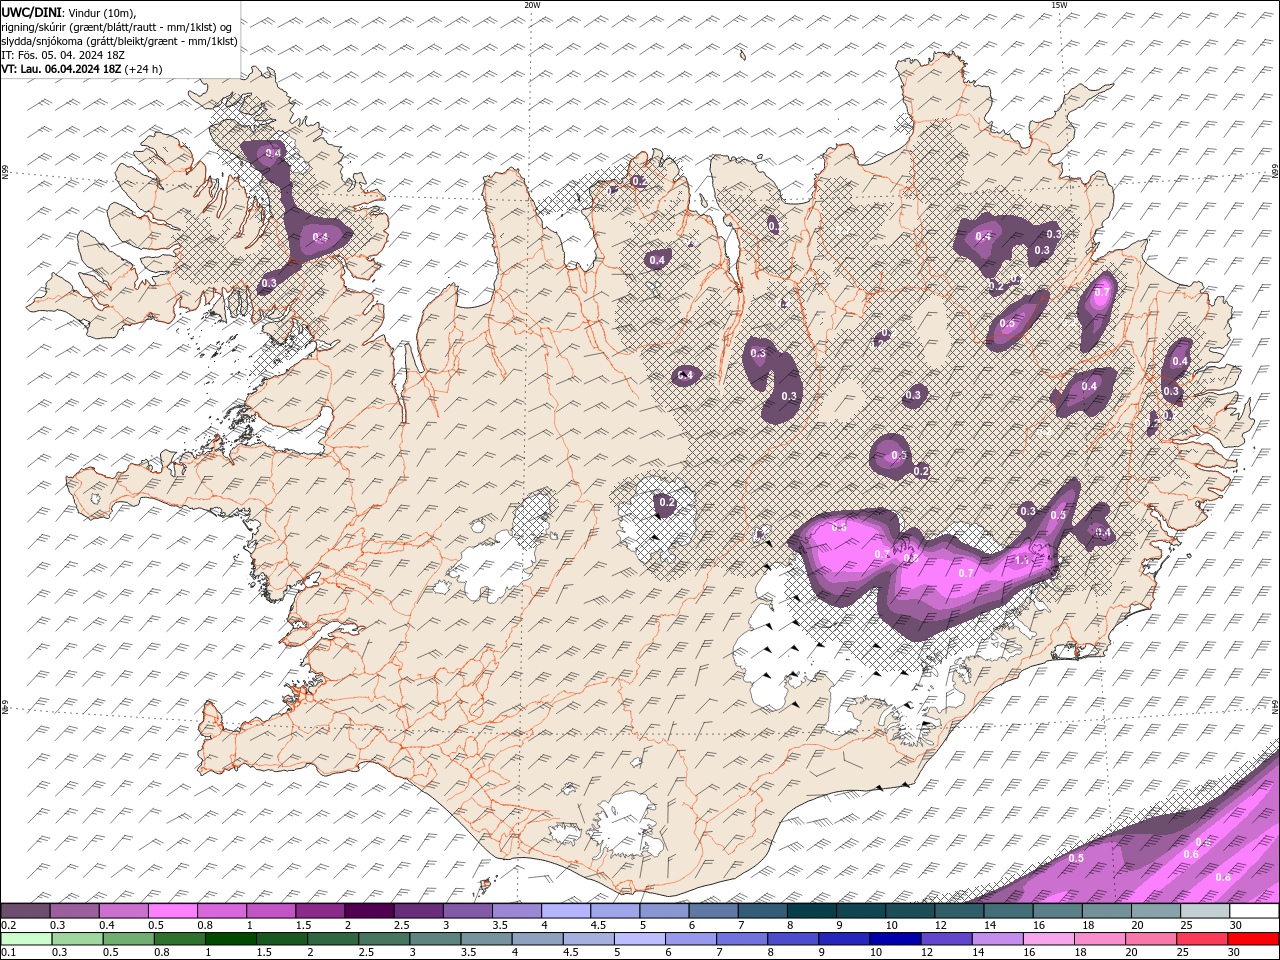Click the UWC/DINI title text
1280x960 pixels.
31,11
